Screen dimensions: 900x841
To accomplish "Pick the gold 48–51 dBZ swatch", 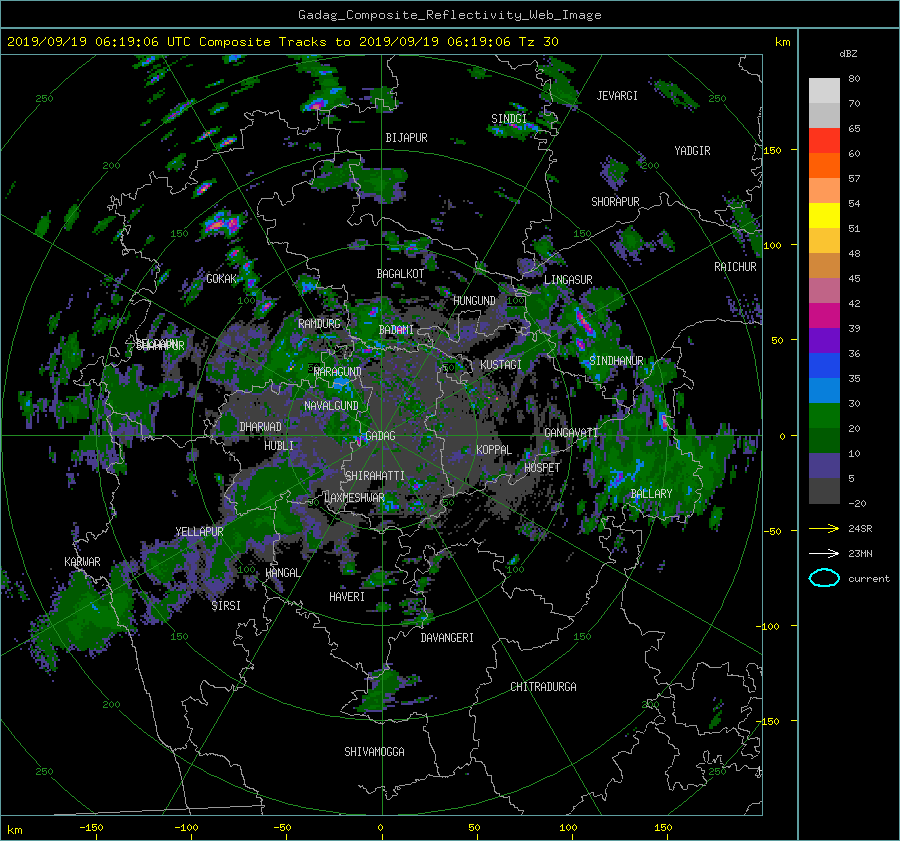I will (x=824, y=241).
